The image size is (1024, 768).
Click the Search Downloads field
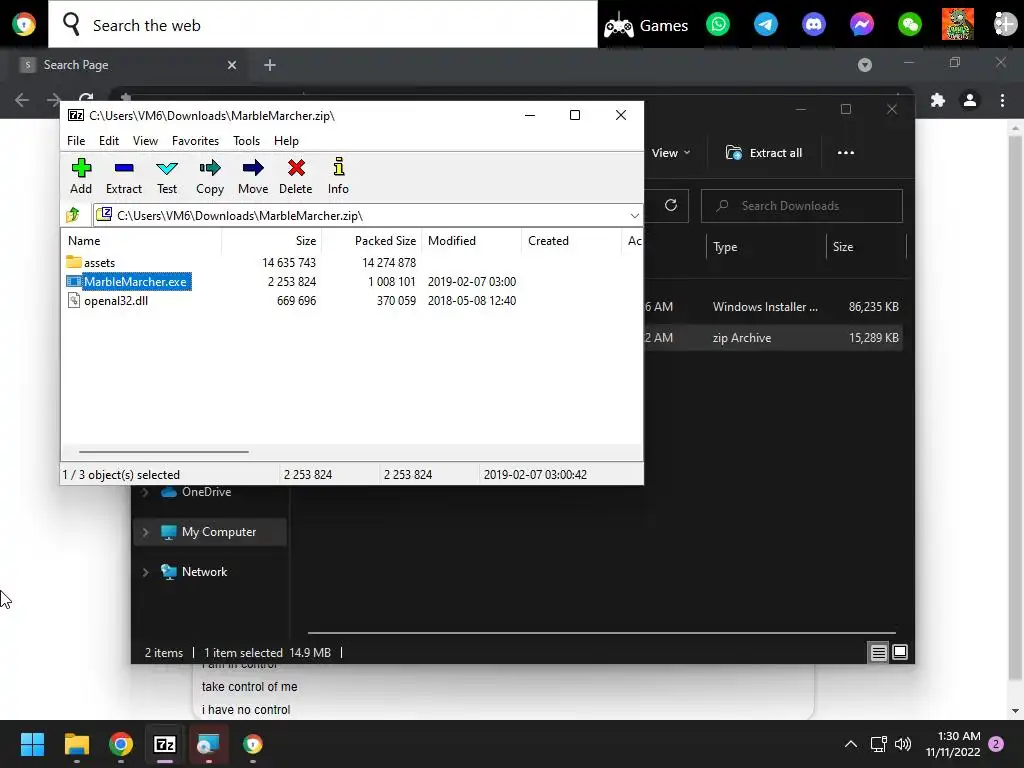(x=802, y=206)
